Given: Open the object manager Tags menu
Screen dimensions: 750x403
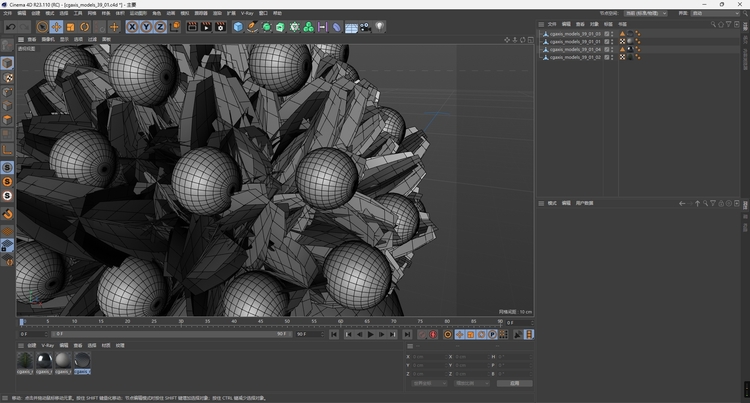Looking at the screenshot, I should click(x=607, y=23).
